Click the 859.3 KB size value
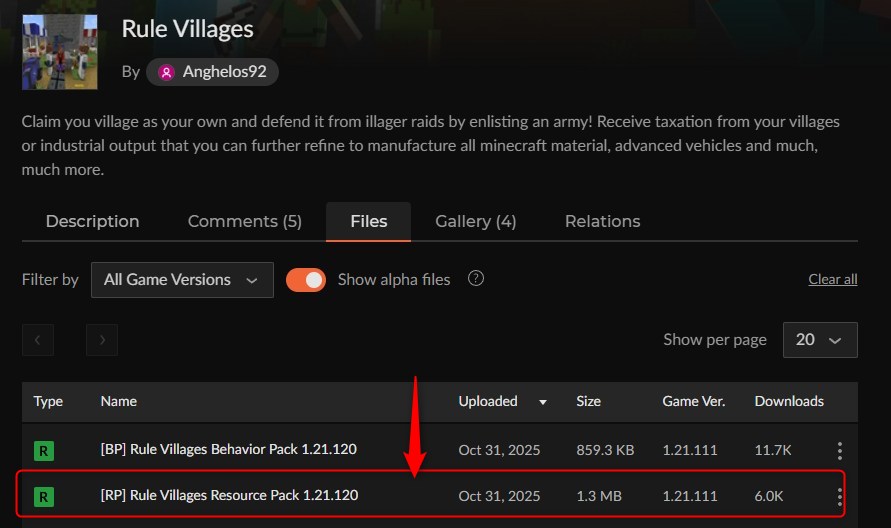Image resolution: width=891 pixels, height=528 pixels. (605, 450)
